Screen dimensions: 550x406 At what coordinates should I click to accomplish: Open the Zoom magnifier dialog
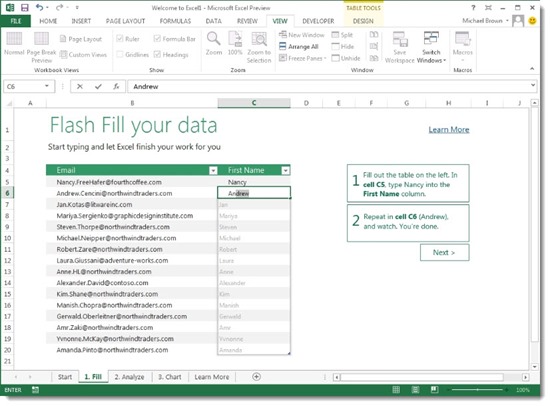click(214, 44)
